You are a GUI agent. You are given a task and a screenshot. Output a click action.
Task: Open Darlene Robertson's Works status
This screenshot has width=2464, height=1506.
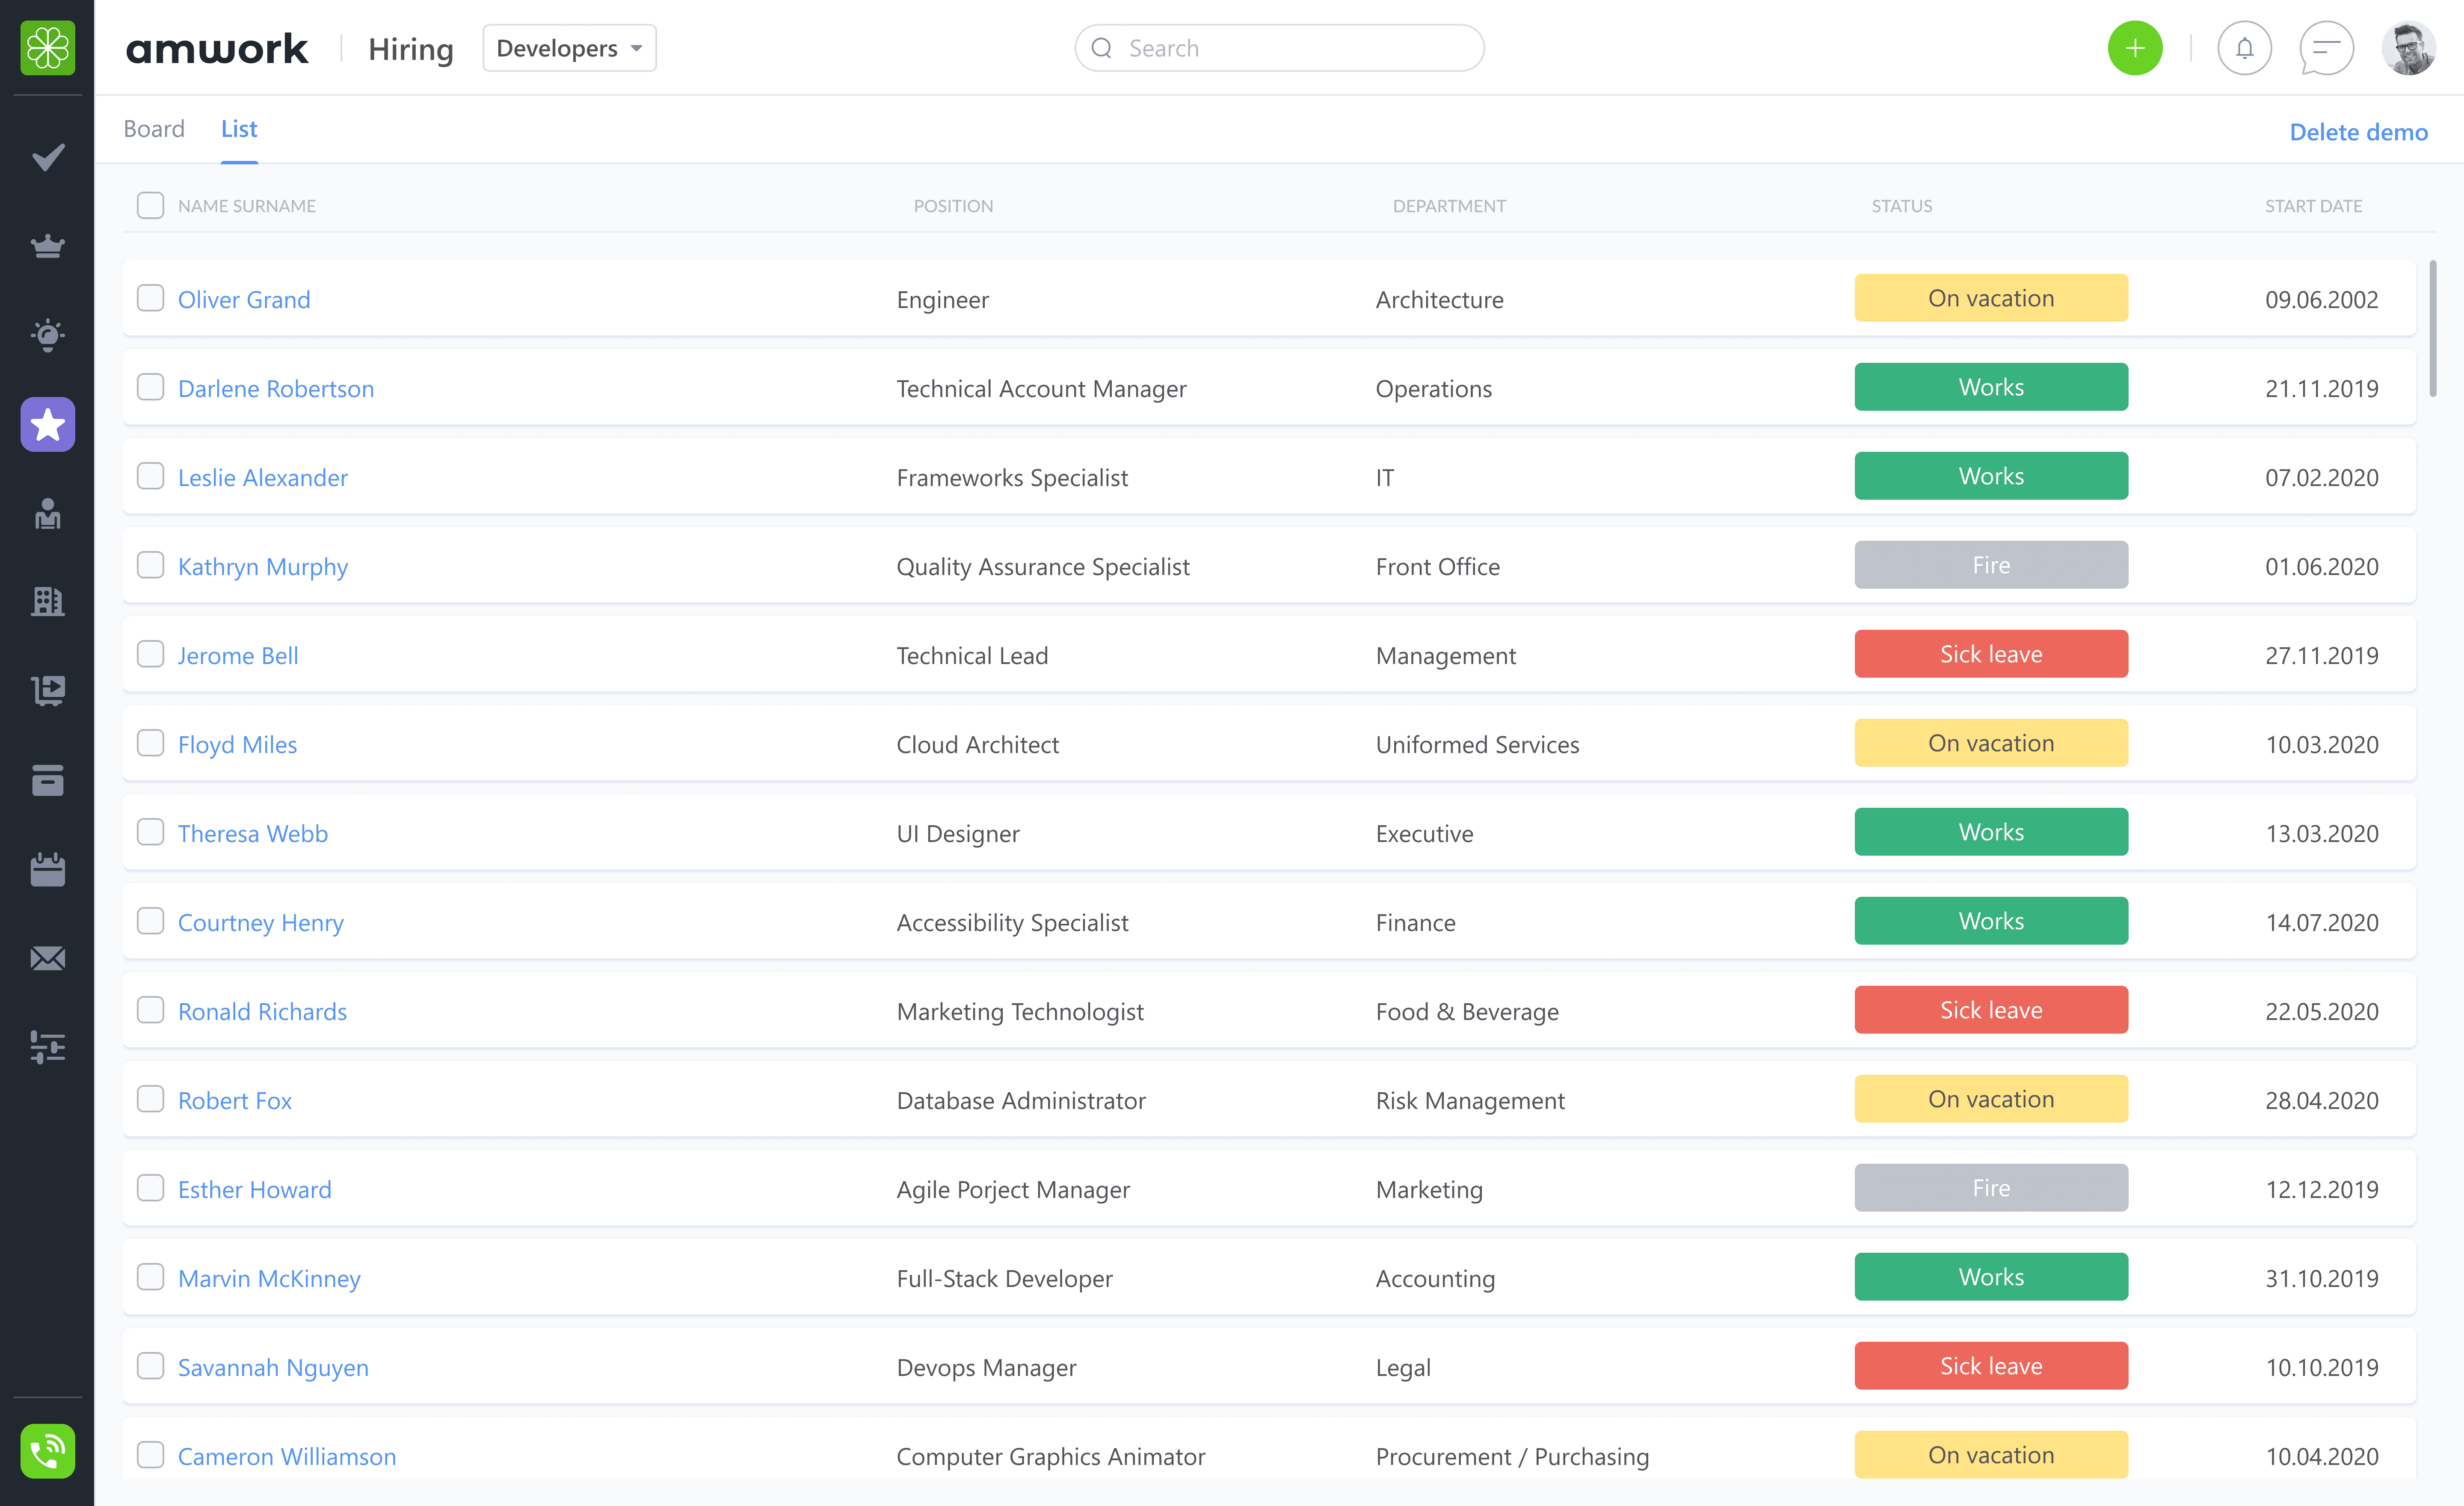point(1991,387)
